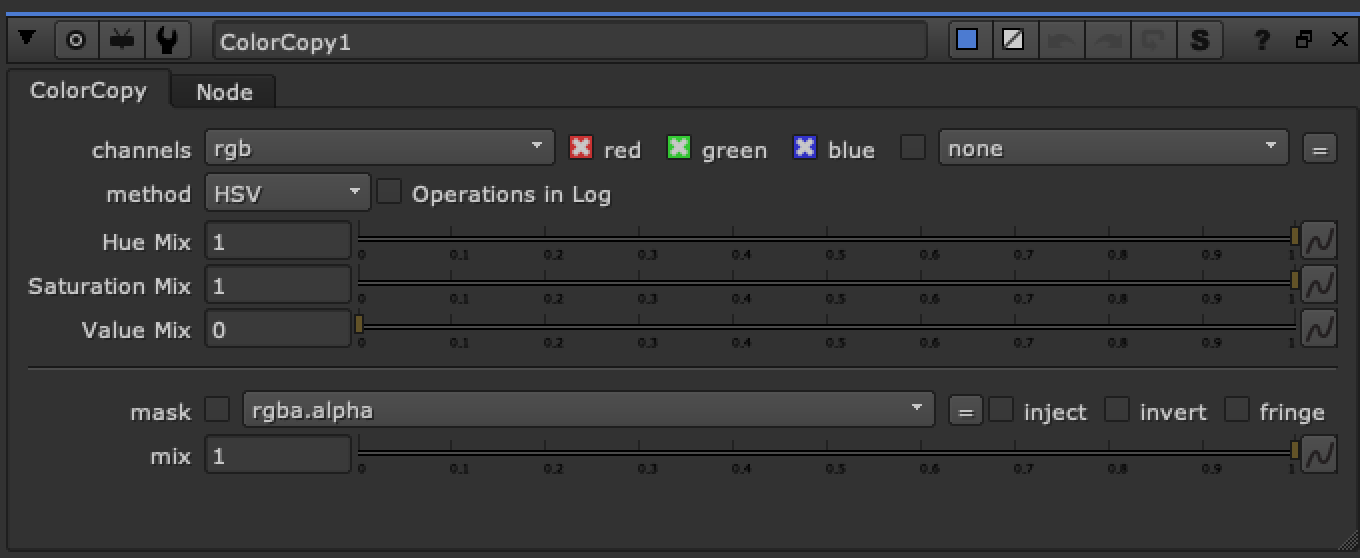Viewport: 1360px width, 558px height.
Task: Float the properties panel window icon
Action: (1304, 41)
